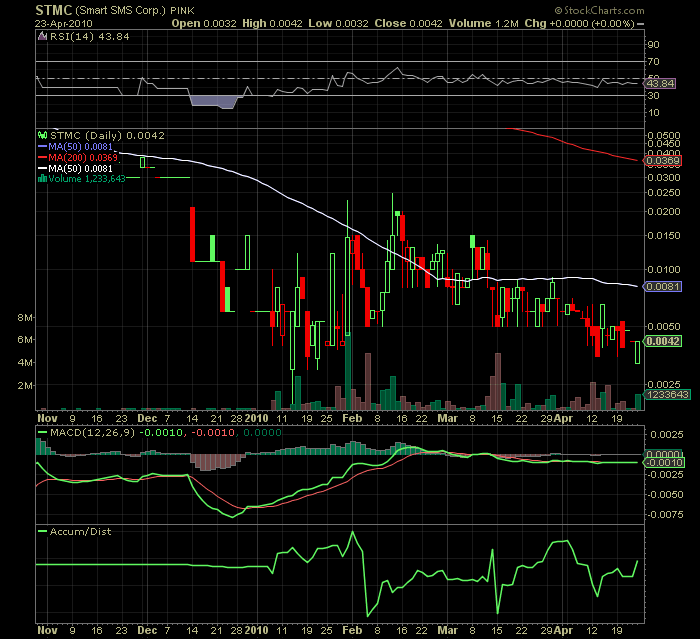The width and height of the screenshot is (700, 639).
Task: Click the candlestick icon beside STMC (Daily)
Action: pyautogui.click(x=42, y=134)
